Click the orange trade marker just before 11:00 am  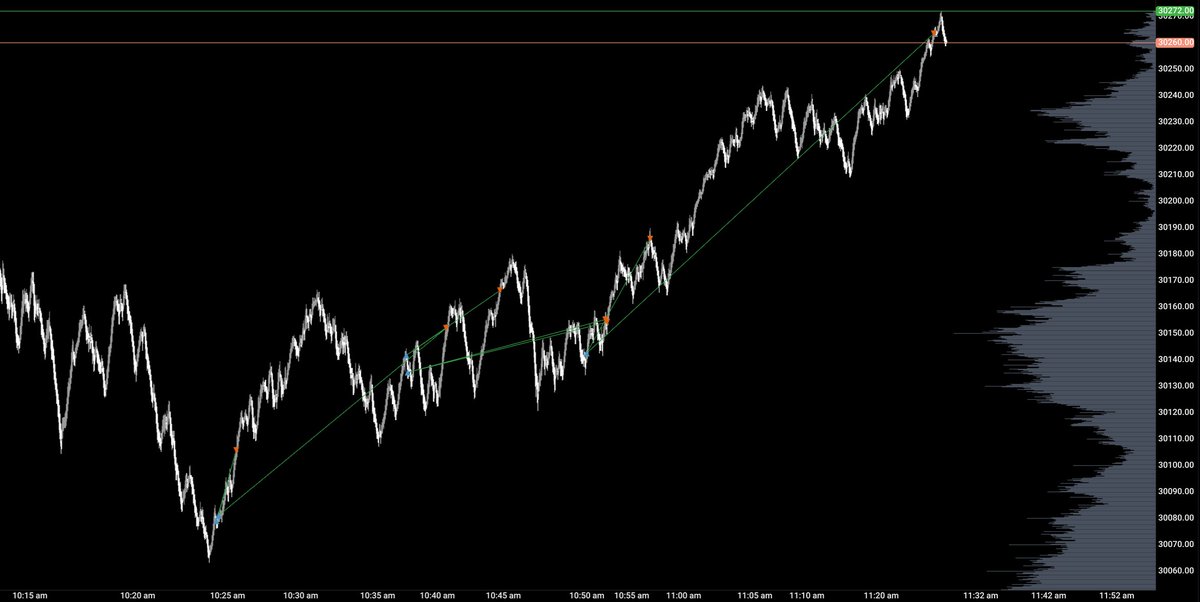point(649,238)
